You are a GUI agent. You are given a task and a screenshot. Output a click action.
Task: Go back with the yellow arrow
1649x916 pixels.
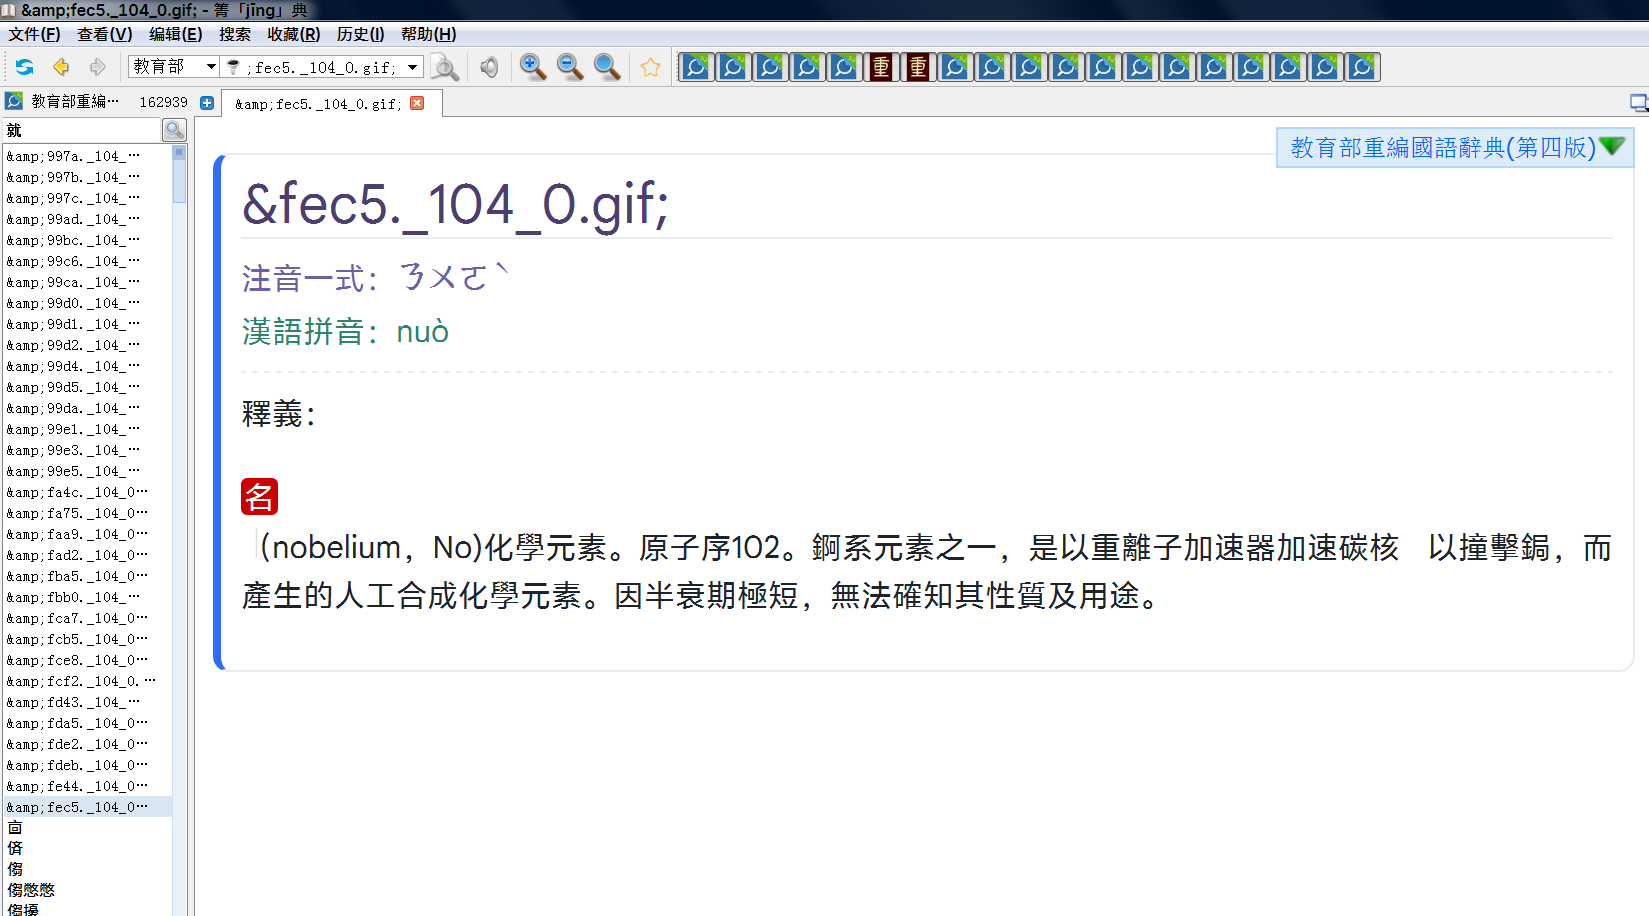click(x=61, y=67)
